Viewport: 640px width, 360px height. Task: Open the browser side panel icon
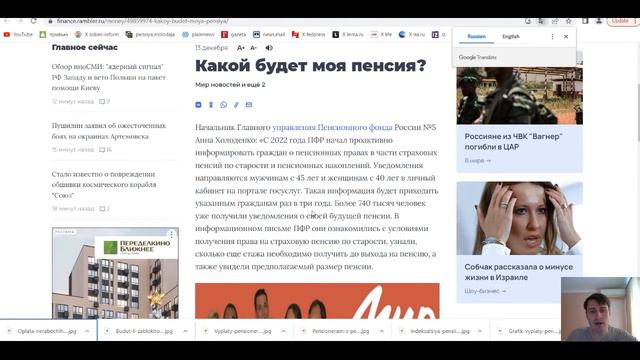[585, 21]
